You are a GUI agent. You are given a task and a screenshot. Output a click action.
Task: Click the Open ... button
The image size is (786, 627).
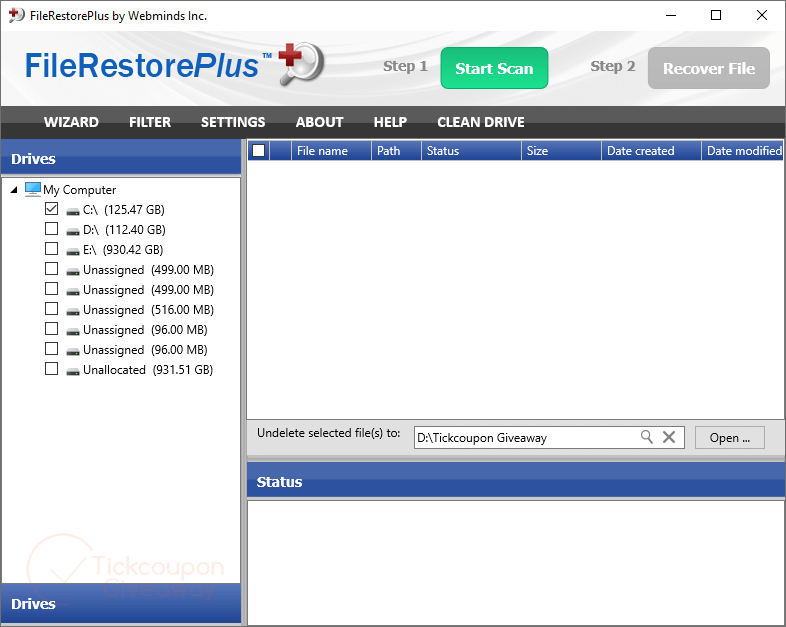pyautogui.click(x=730, y=438)
